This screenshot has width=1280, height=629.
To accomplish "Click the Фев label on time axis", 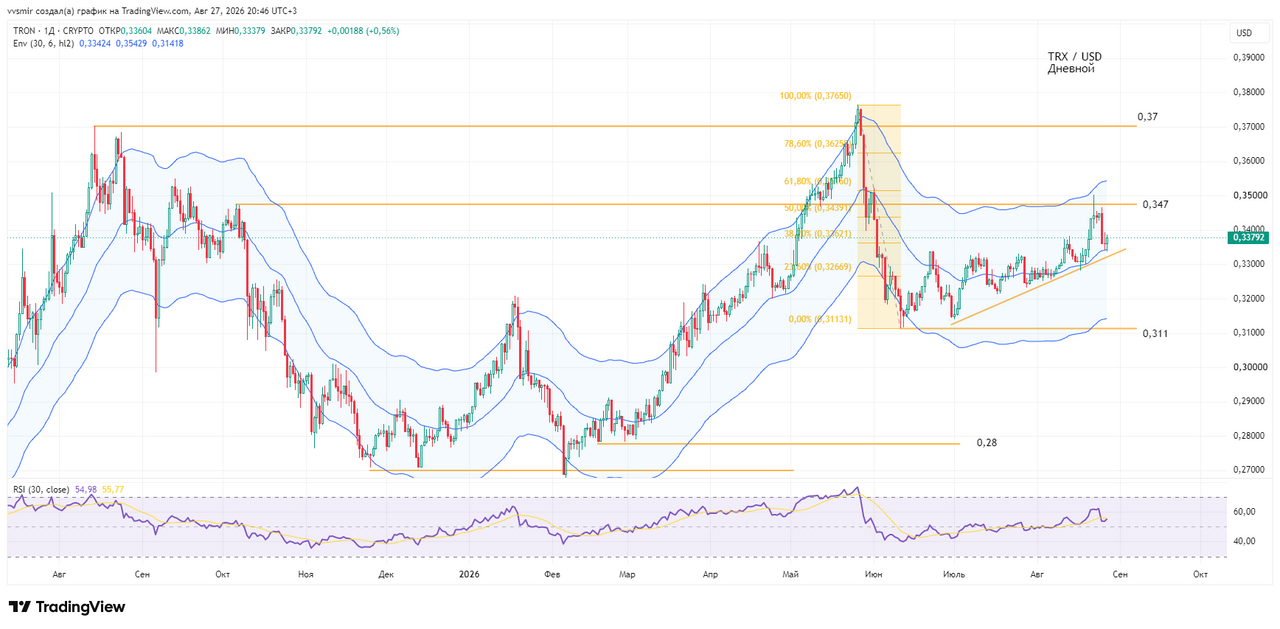I will (x=552, y=575).
